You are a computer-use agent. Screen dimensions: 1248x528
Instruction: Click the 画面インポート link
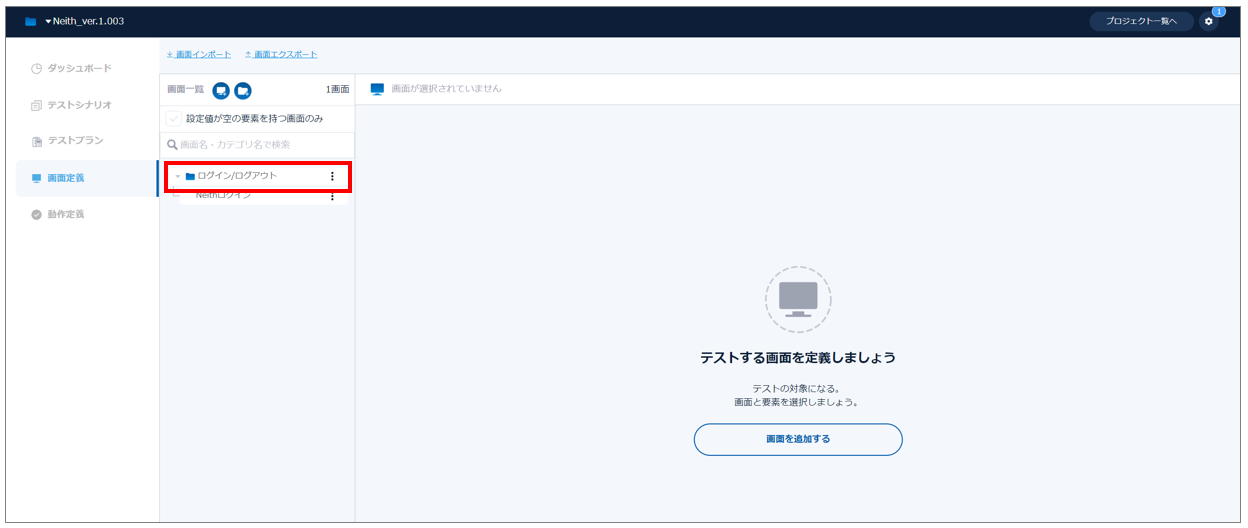click(x=202, y=55)
